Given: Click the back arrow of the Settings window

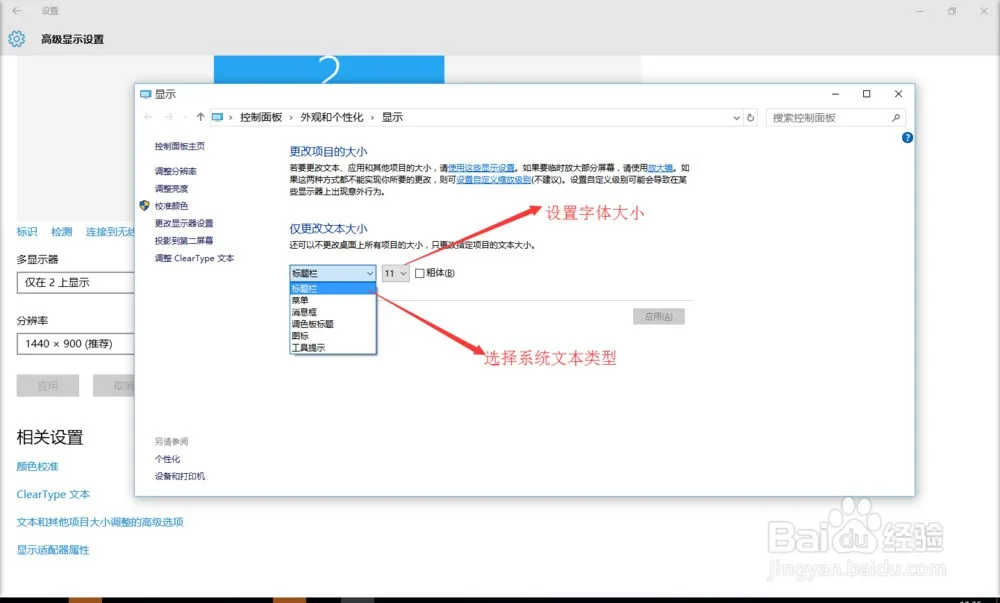Looking at the screenshot, I should [14, 11].
